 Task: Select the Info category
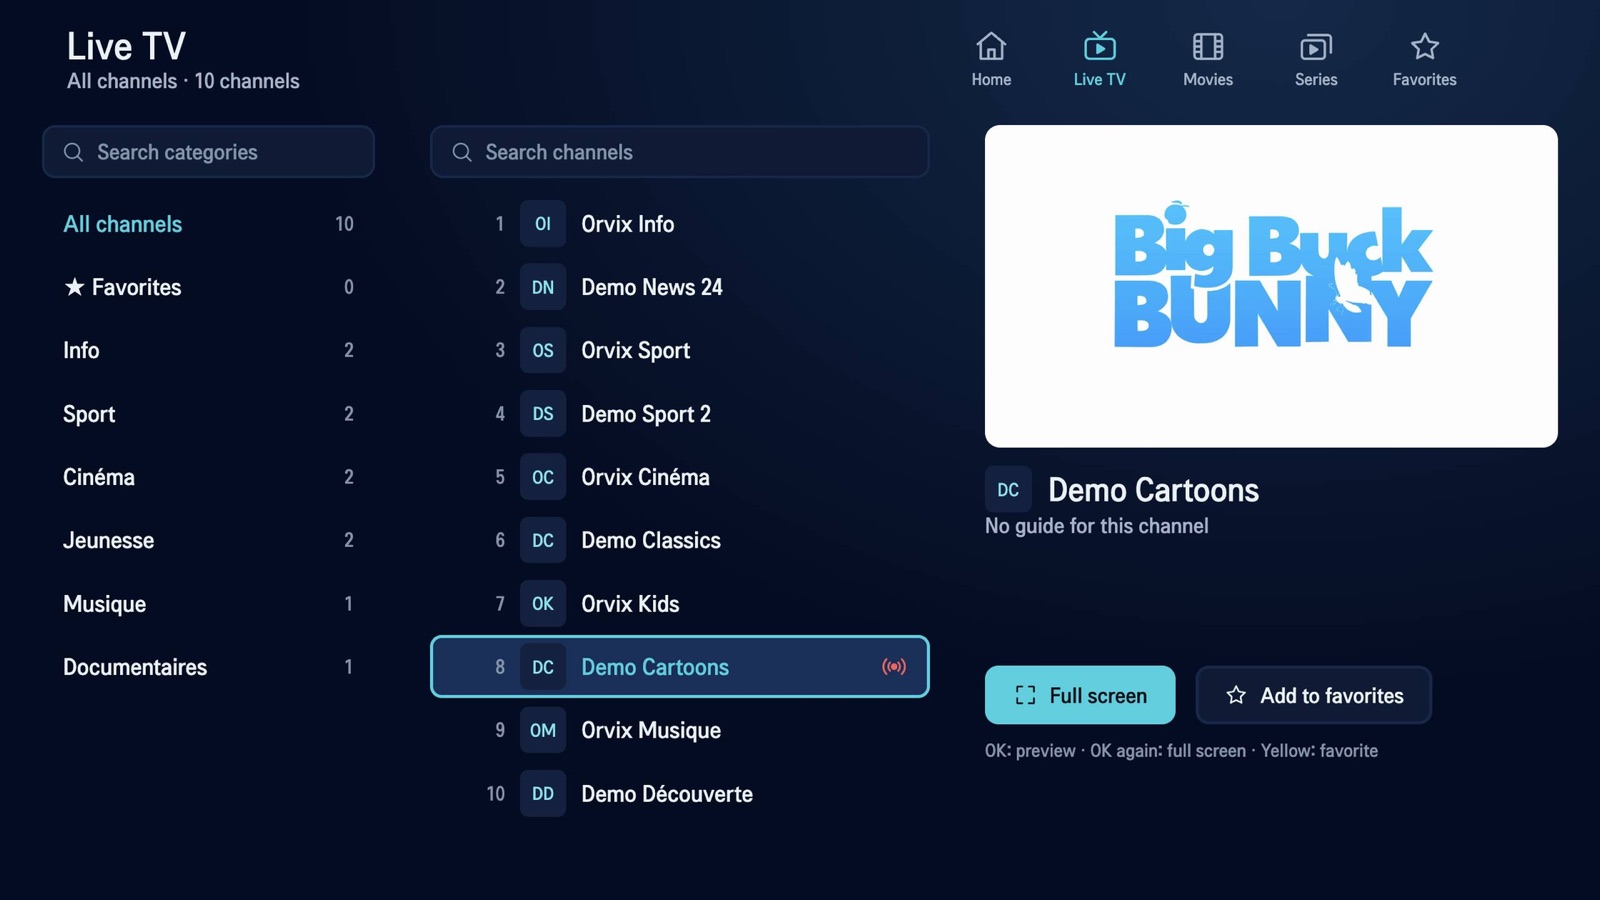(x=208, y=350)
